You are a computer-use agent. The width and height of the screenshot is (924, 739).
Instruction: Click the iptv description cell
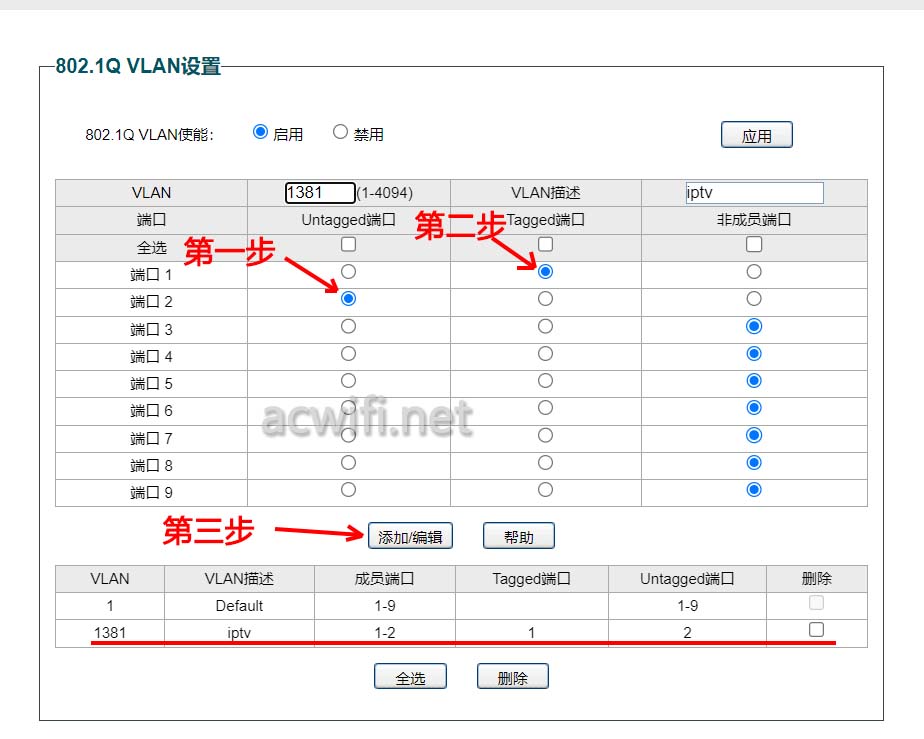coord(239,633)
